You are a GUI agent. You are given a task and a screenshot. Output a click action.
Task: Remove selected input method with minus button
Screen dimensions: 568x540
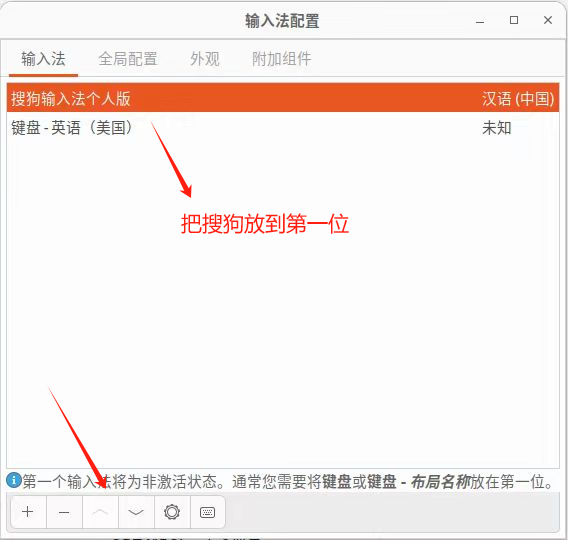[x=64, y=512]
